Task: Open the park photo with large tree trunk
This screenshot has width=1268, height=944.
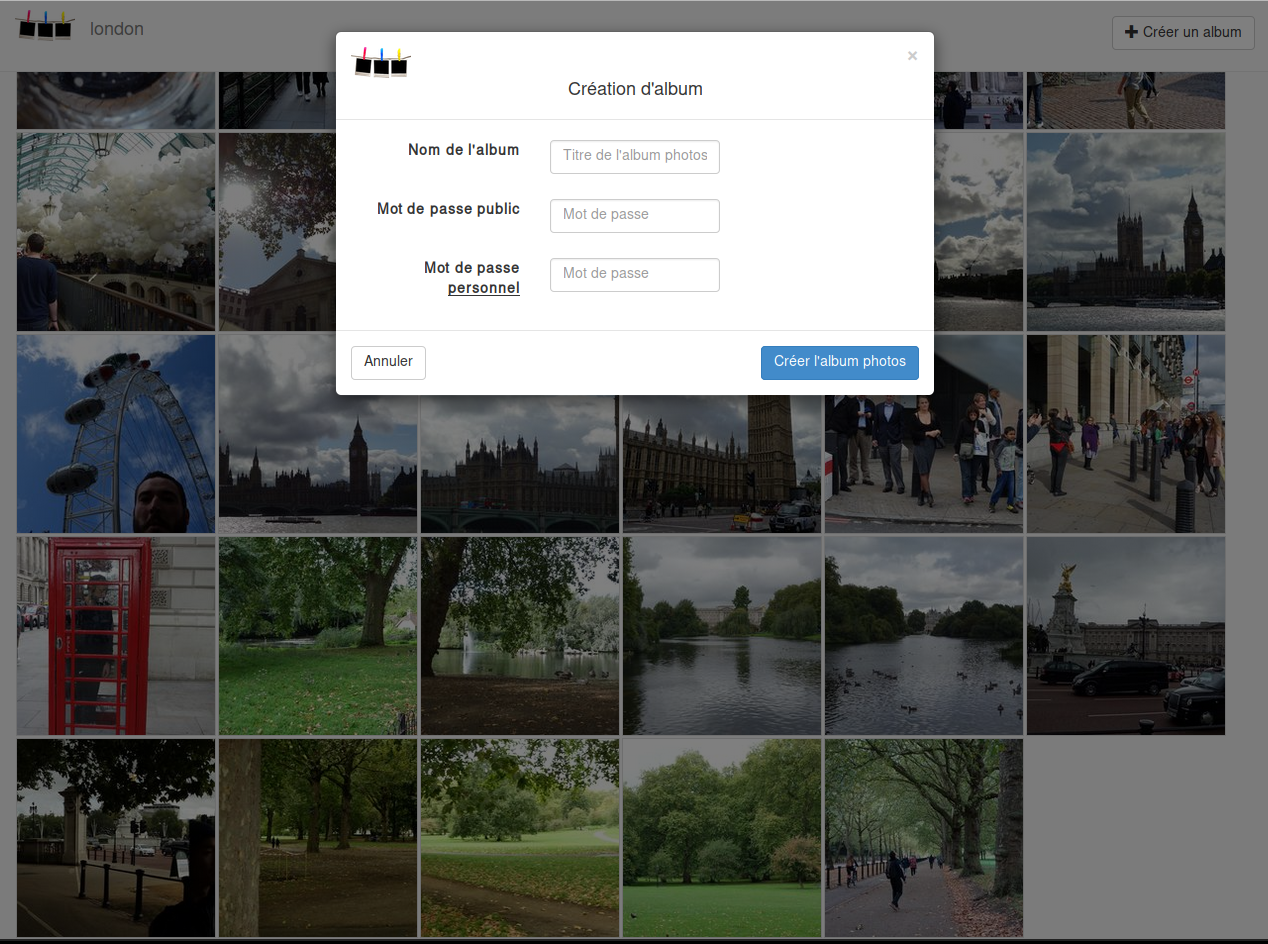Action: [x=318, y=838]
